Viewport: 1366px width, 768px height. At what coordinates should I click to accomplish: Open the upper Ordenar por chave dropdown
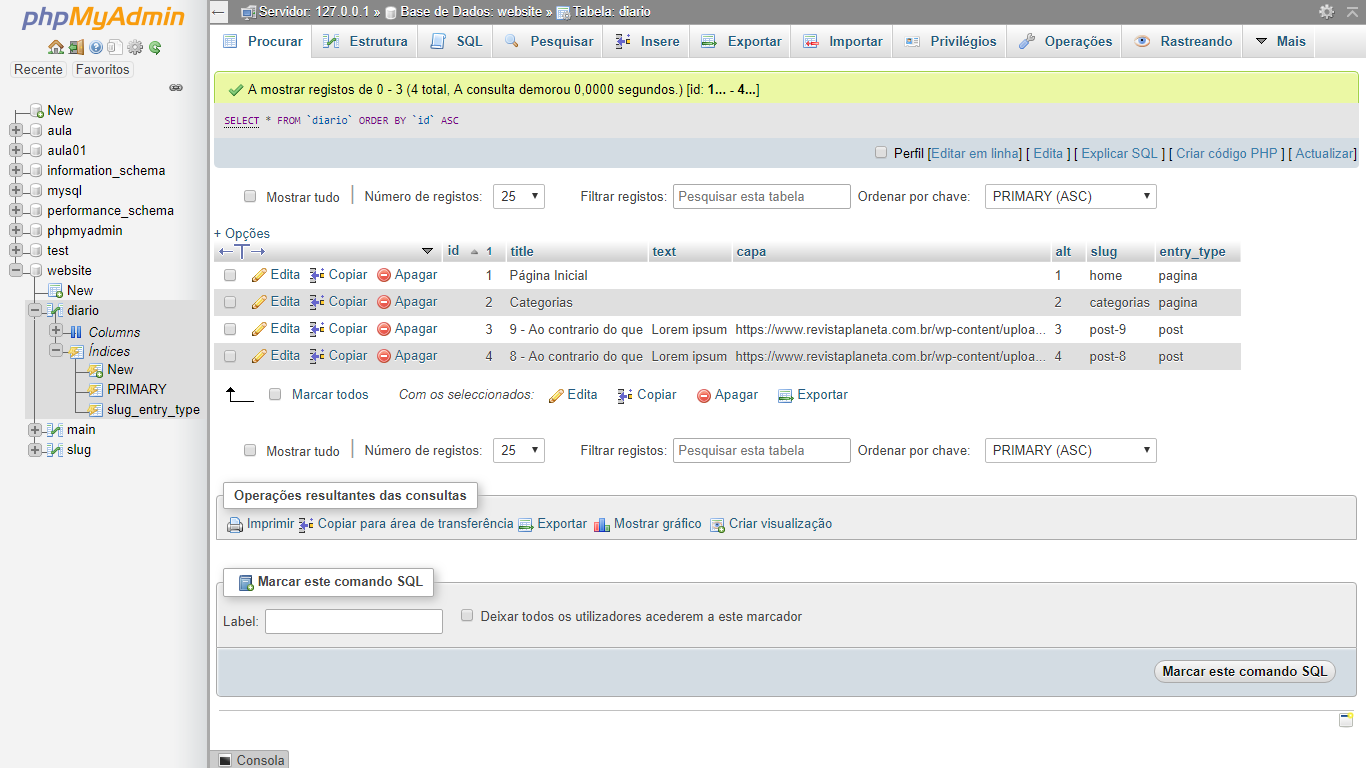coord(1071,197)
